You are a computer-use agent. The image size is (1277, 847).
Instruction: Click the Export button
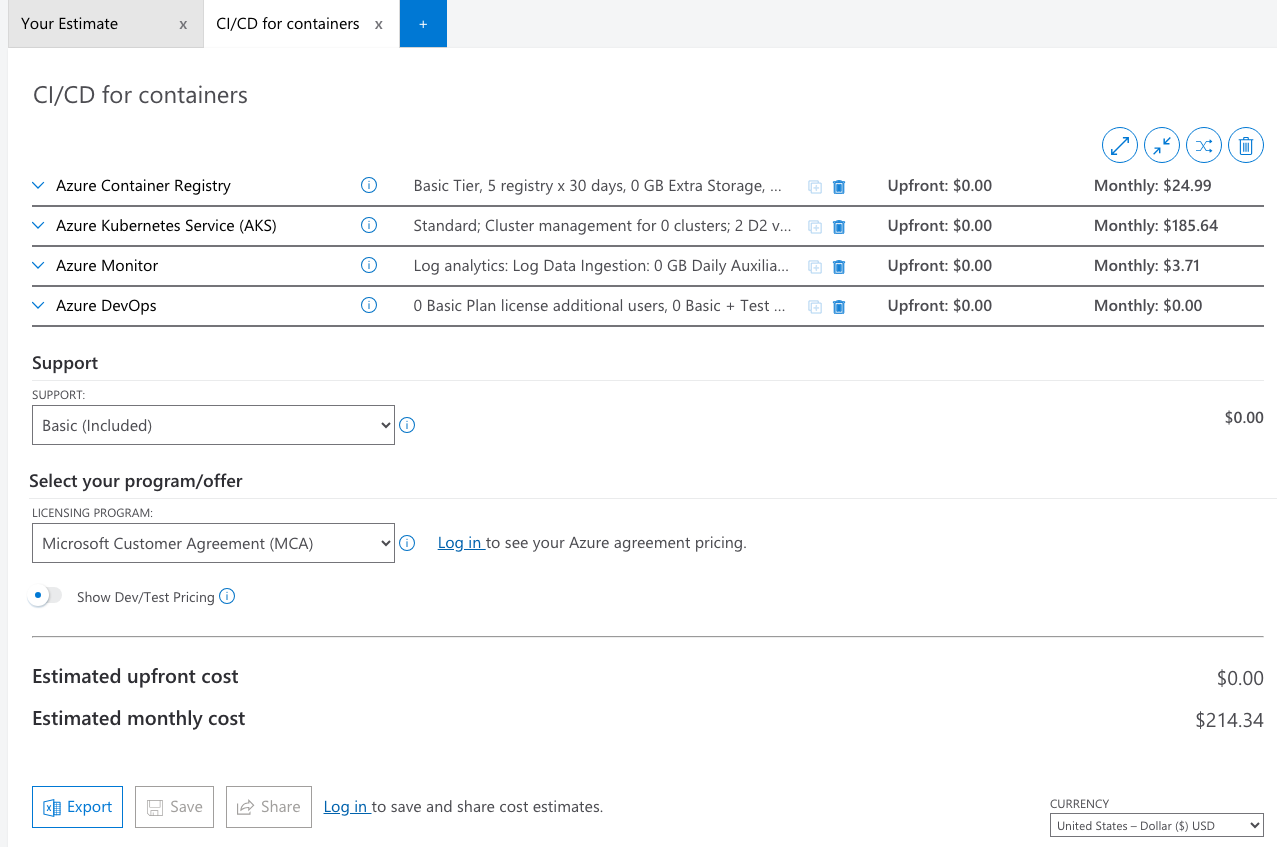coord(77,807)
